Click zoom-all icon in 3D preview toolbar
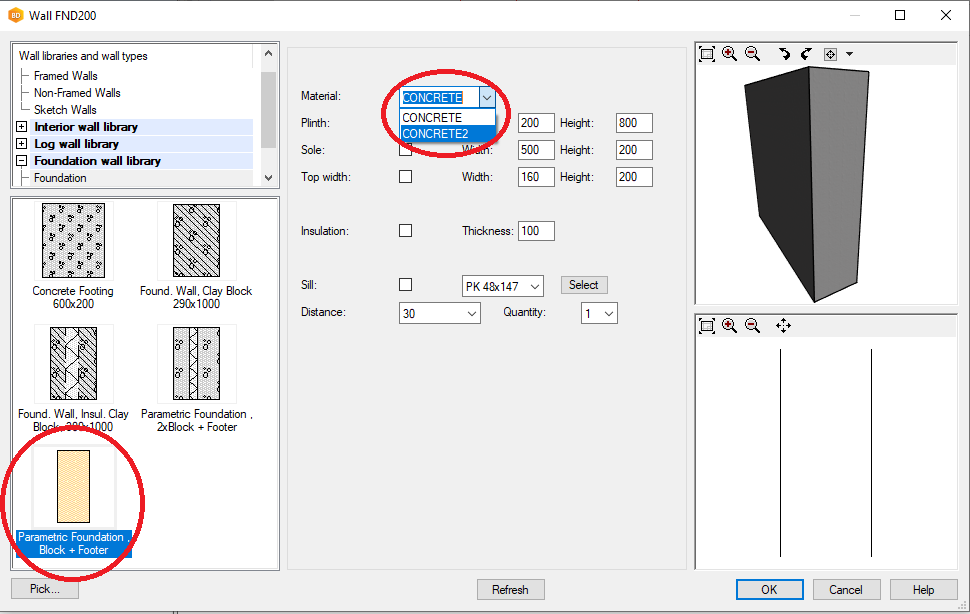This screenshot has width=970, height=614. pos(707,54)
